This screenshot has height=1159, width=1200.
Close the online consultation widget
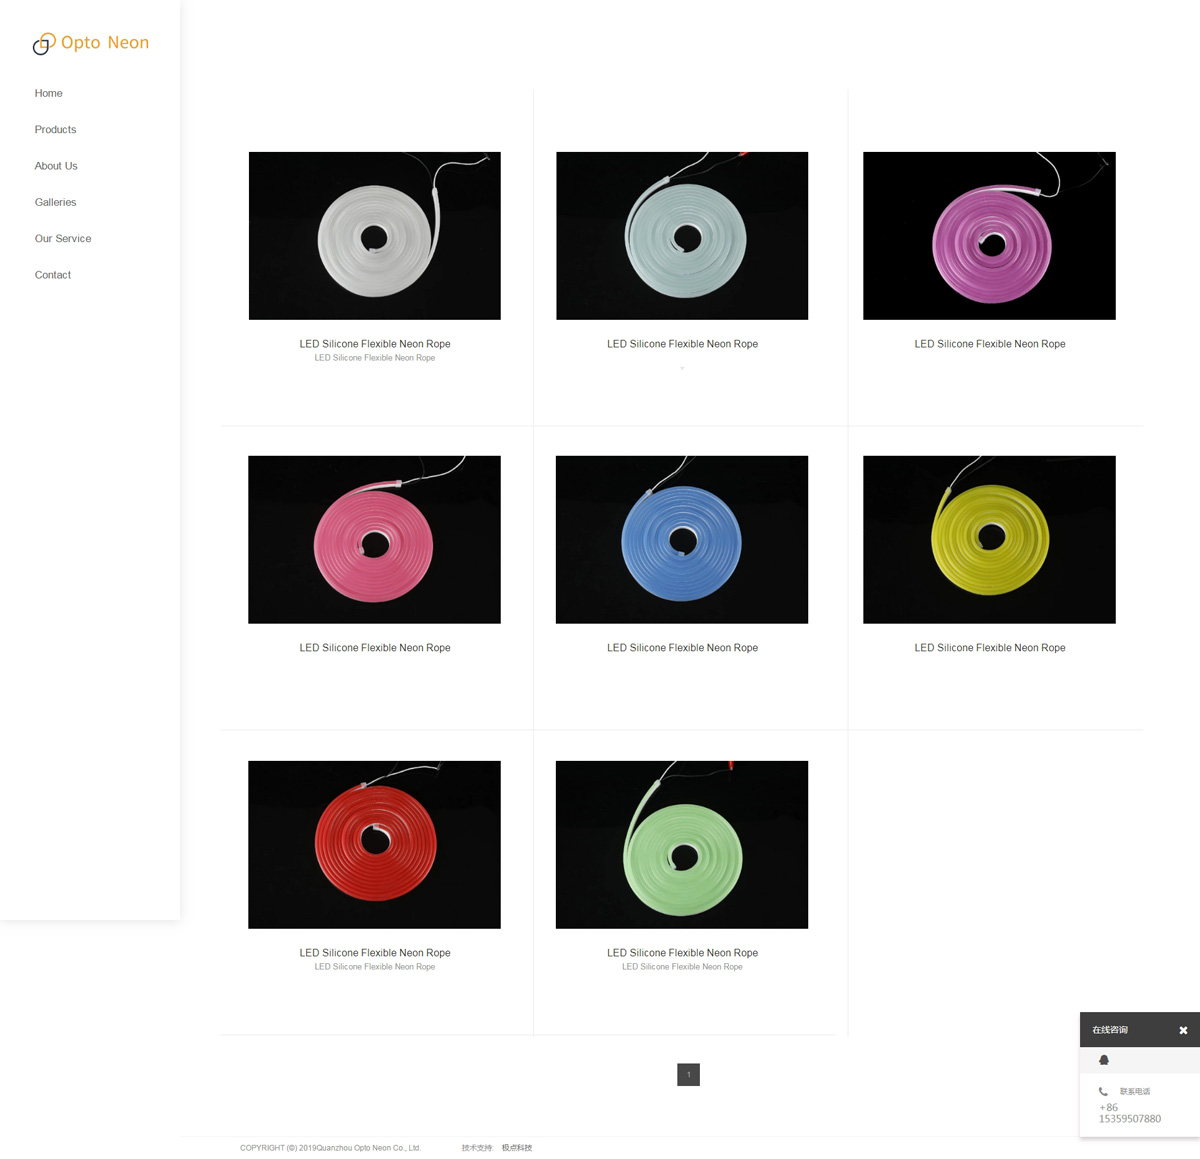tap(1183, 1030)
